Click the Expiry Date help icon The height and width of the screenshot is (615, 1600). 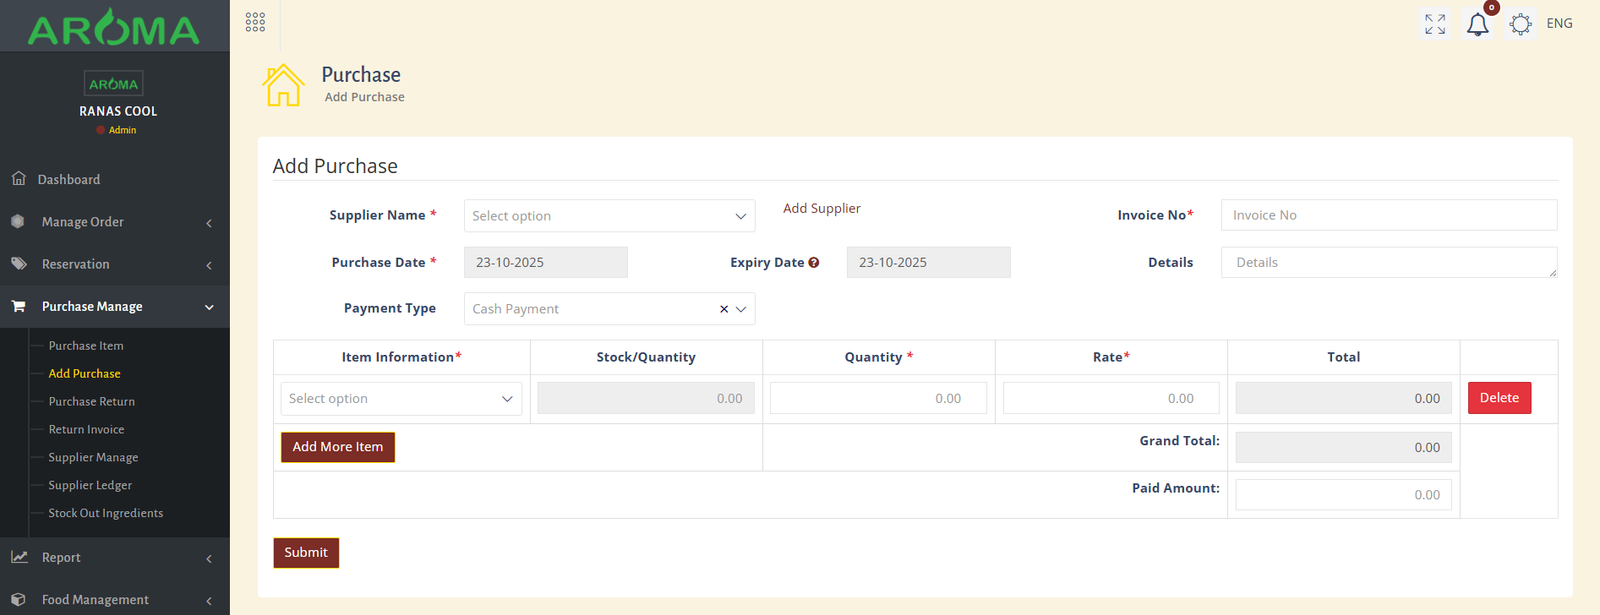point(814,263)
